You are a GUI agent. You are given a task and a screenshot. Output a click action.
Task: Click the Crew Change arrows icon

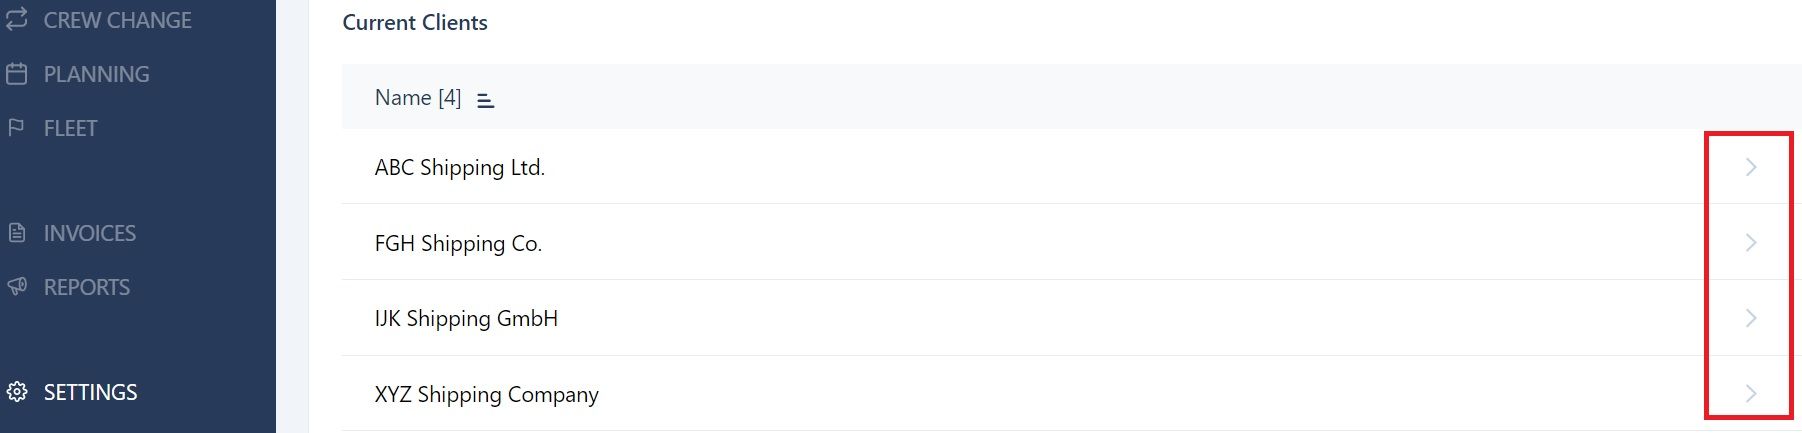[17, 19]
